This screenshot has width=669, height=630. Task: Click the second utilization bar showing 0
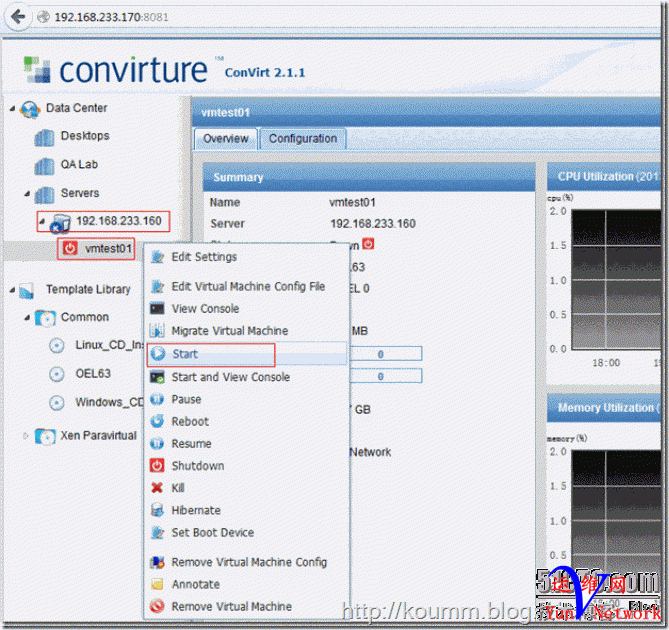click(x=385, y=376)
